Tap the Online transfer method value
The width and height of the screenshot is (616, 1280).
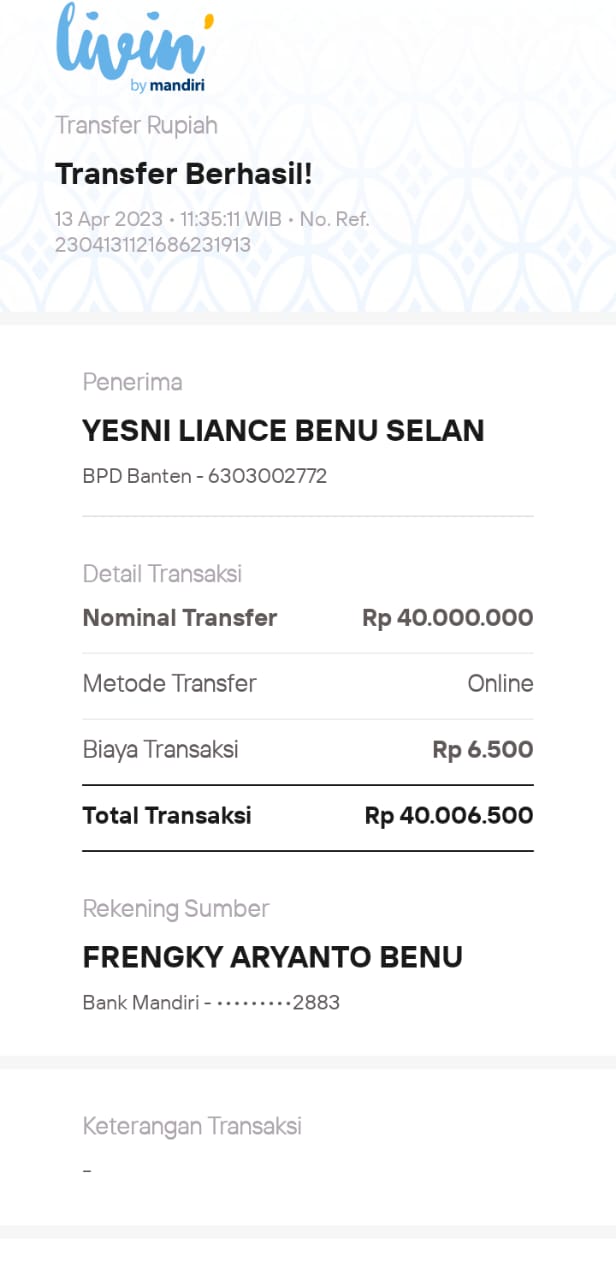(x=500, y=684)
